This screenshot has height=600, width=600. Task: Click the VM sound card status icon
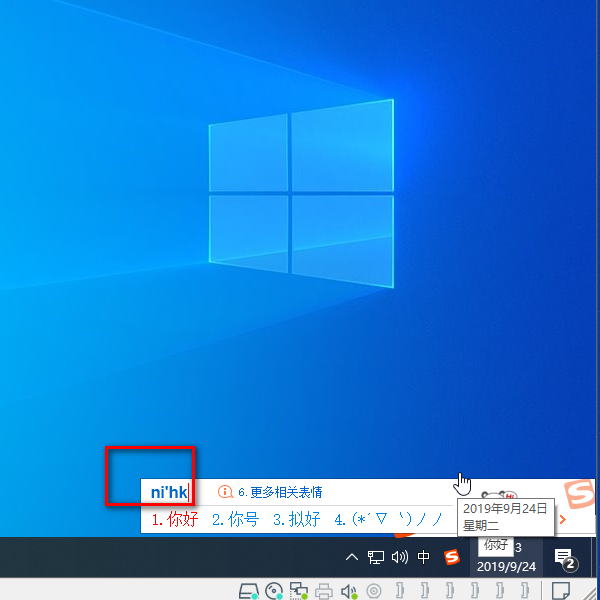(349, 592)
